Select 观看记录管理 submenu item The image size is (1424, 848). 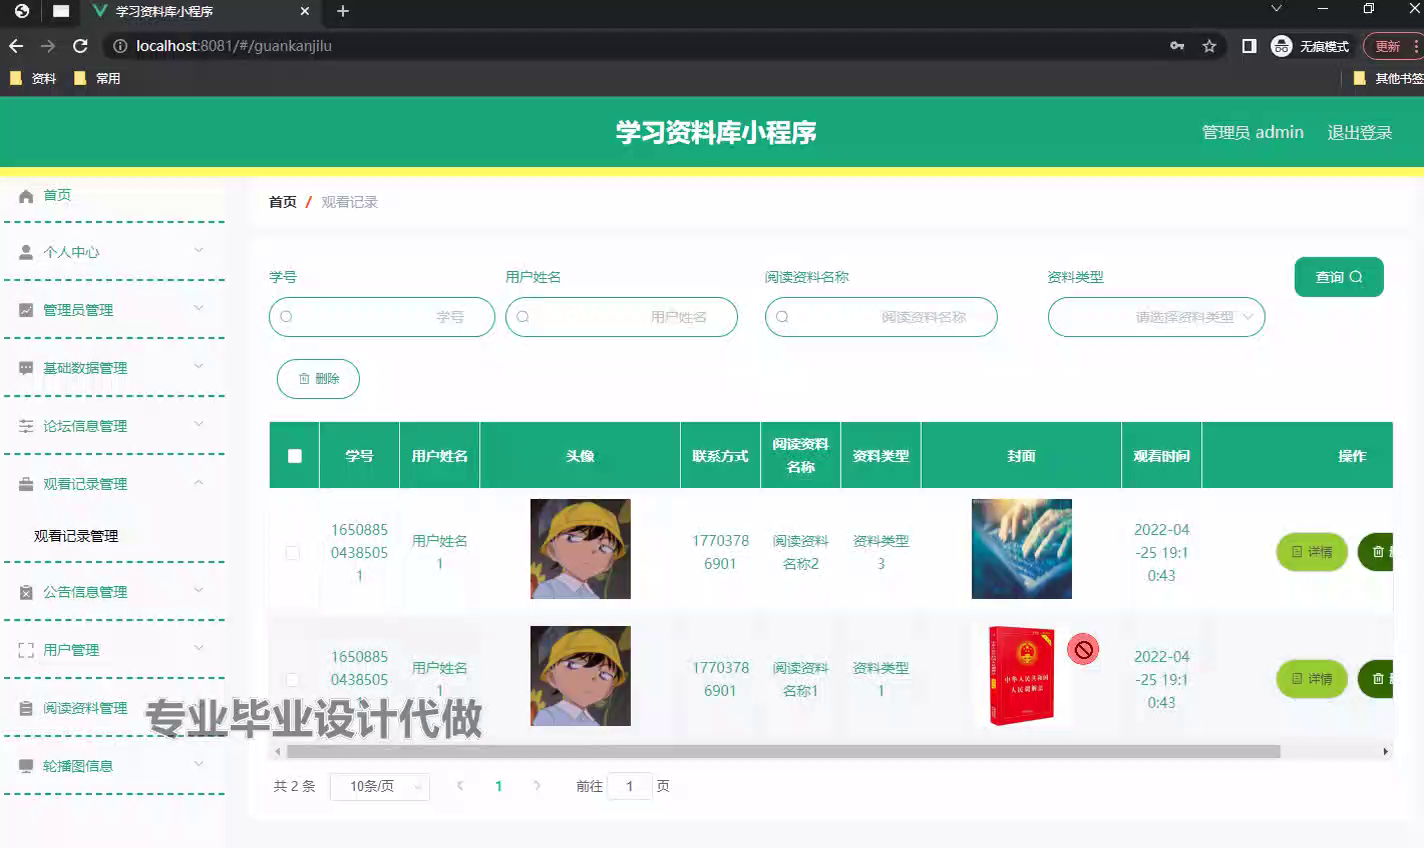[76, 536]
